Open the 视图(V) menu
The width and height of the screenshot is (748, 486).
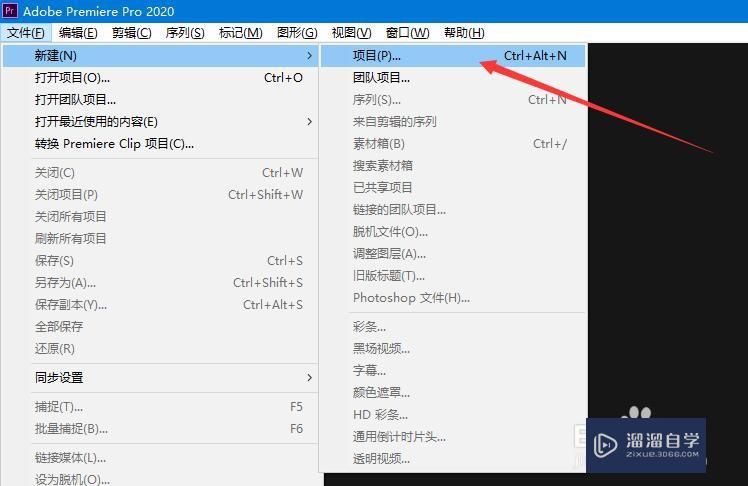coord(352,32)
